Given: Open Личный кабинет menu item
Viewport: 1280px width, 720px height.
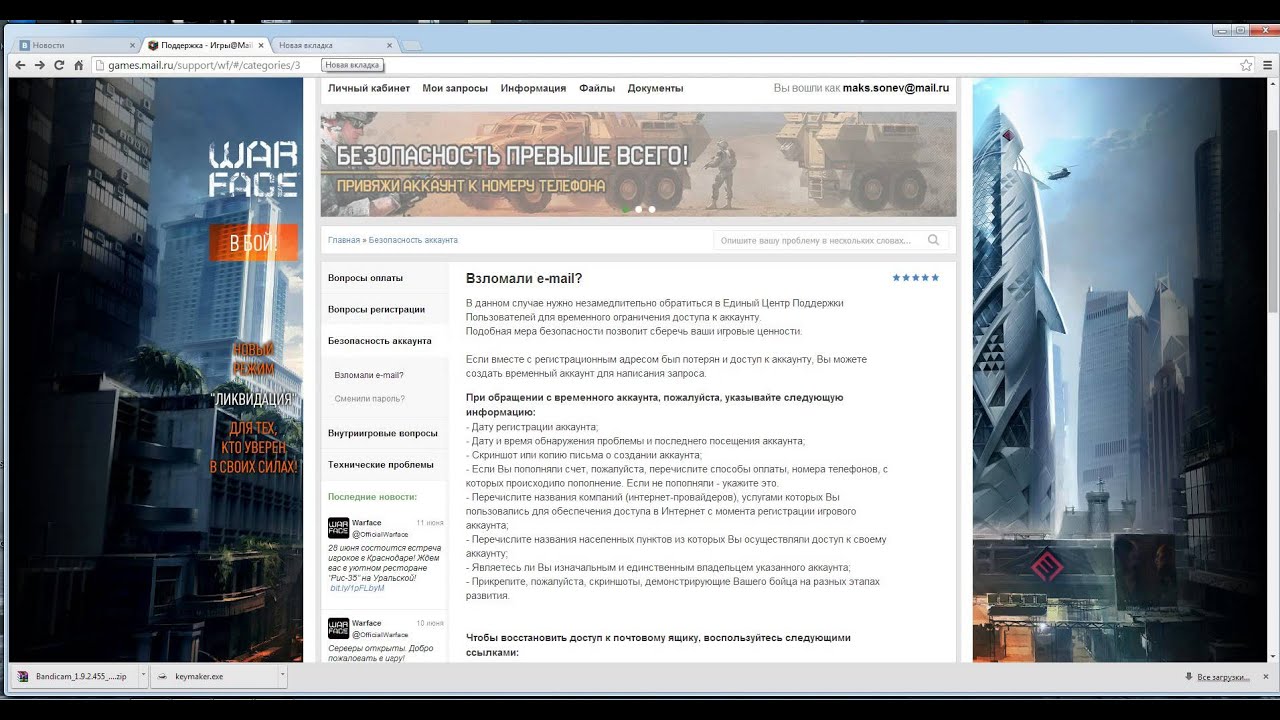Looking at the screenshot, I should (369, 88).
